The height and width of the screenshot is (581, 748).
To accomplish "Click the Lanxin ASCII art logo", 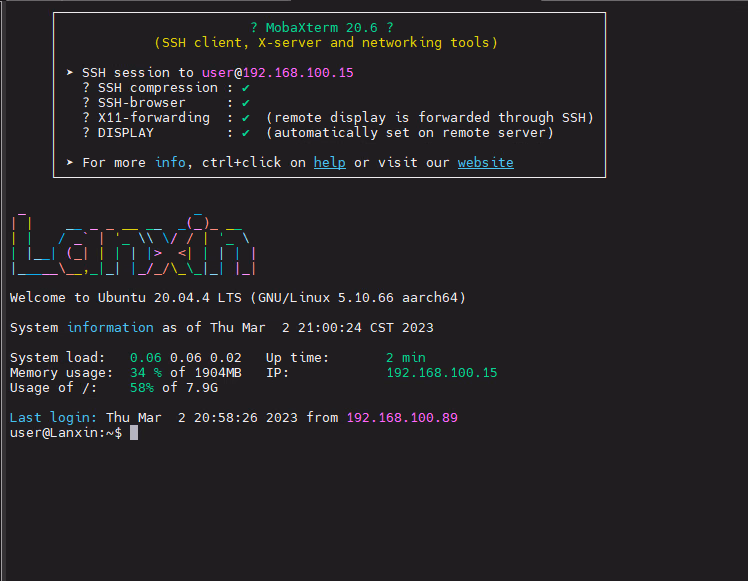I will coord(133,244).
